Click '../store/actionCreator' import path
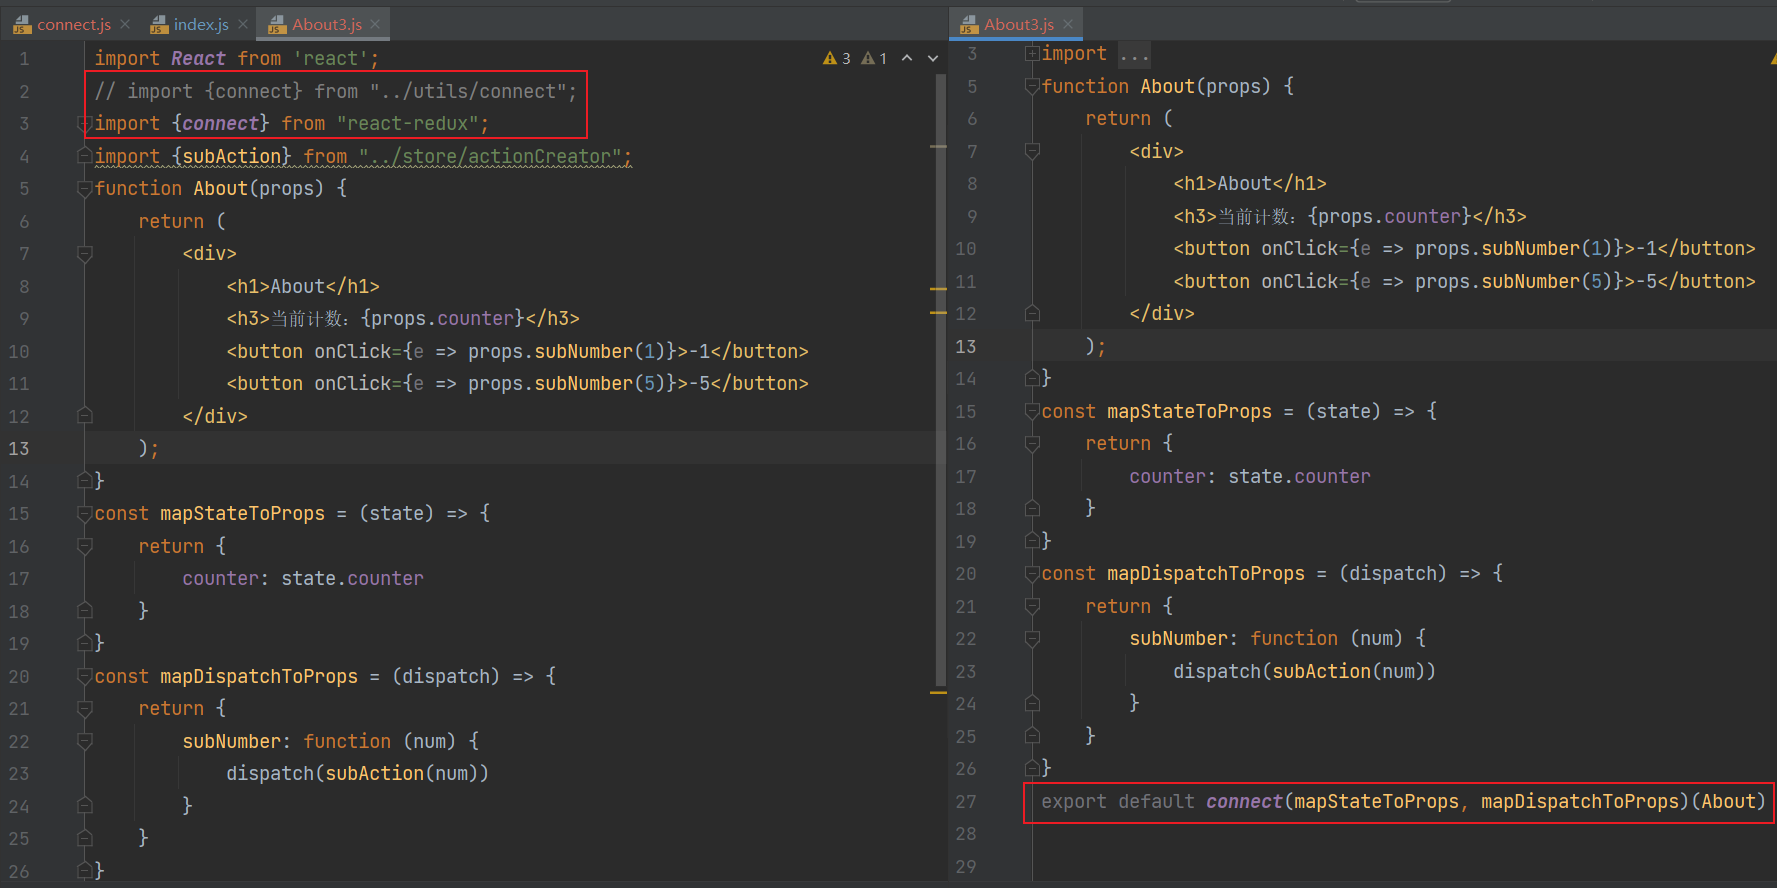 (x=490, y=157)
